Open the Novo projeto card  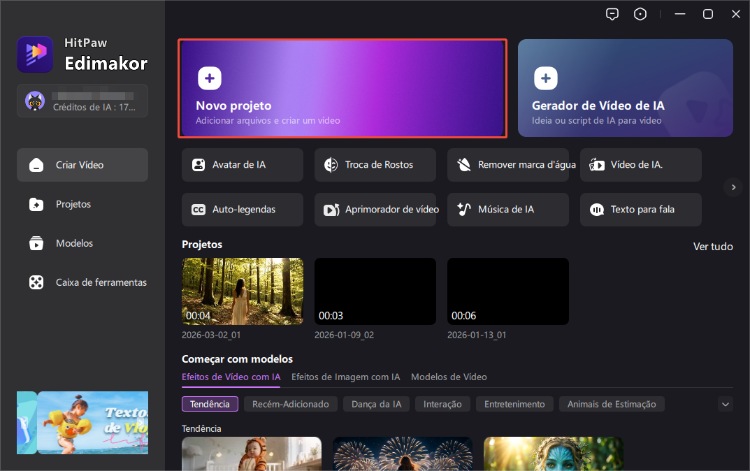tap(342, 88)
